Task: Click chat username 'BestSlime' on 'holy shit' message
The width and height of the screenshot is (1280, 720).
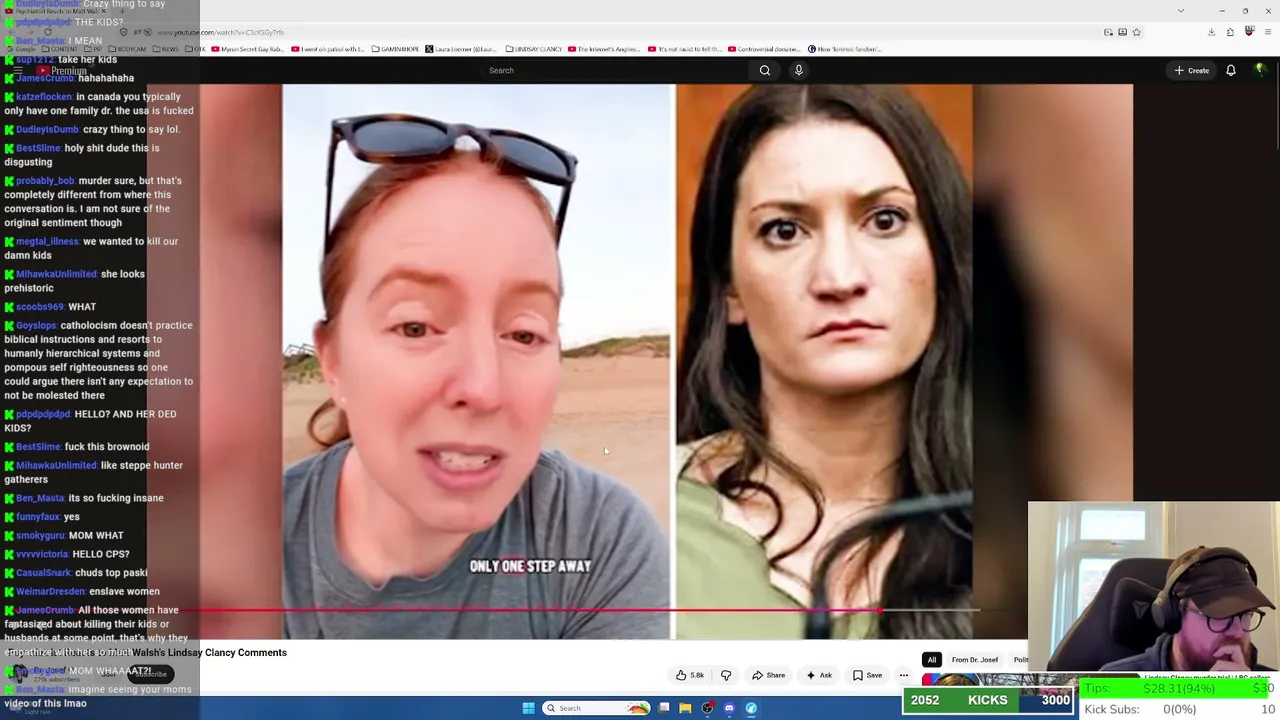Action: pos(38,148)
